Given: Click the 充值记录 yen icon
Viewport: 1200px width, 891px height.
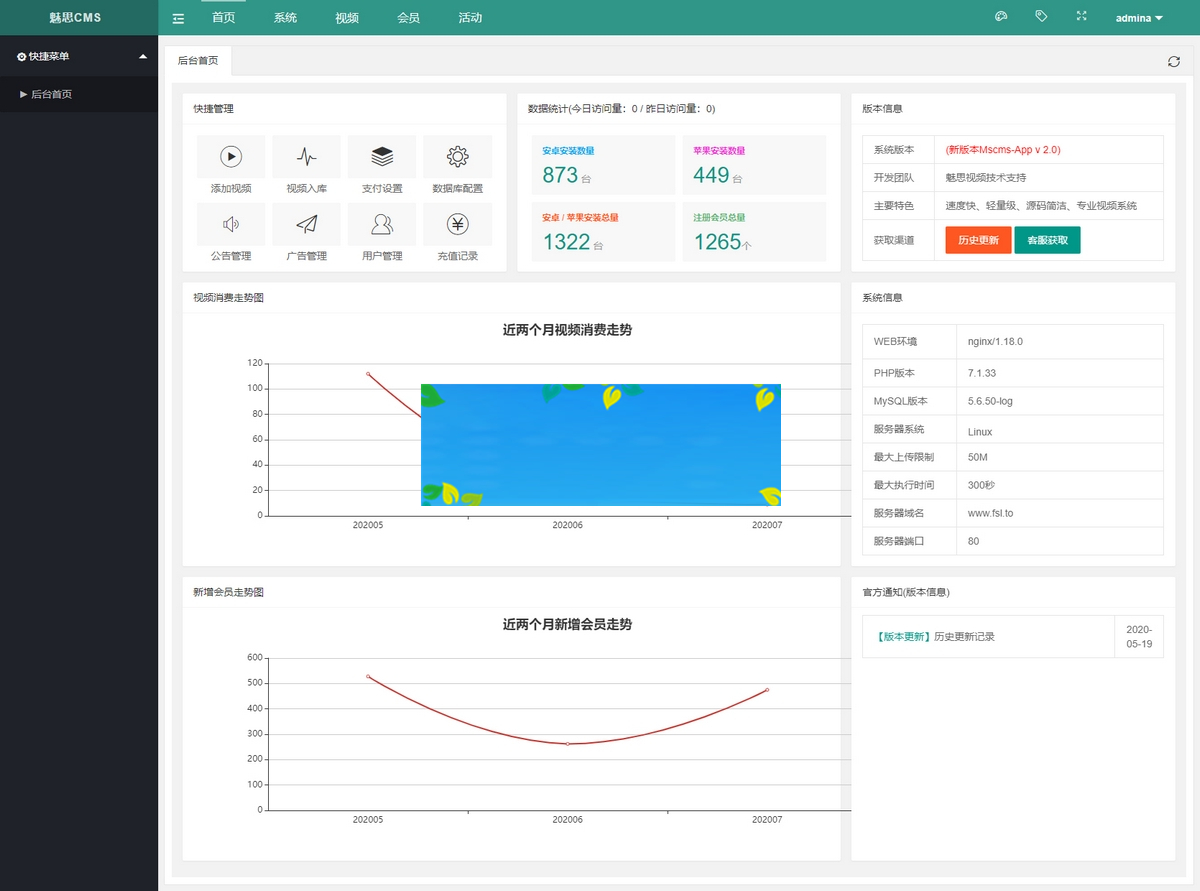Looking at the screenshot, I should pyautogui.click(x=457, y=223).
